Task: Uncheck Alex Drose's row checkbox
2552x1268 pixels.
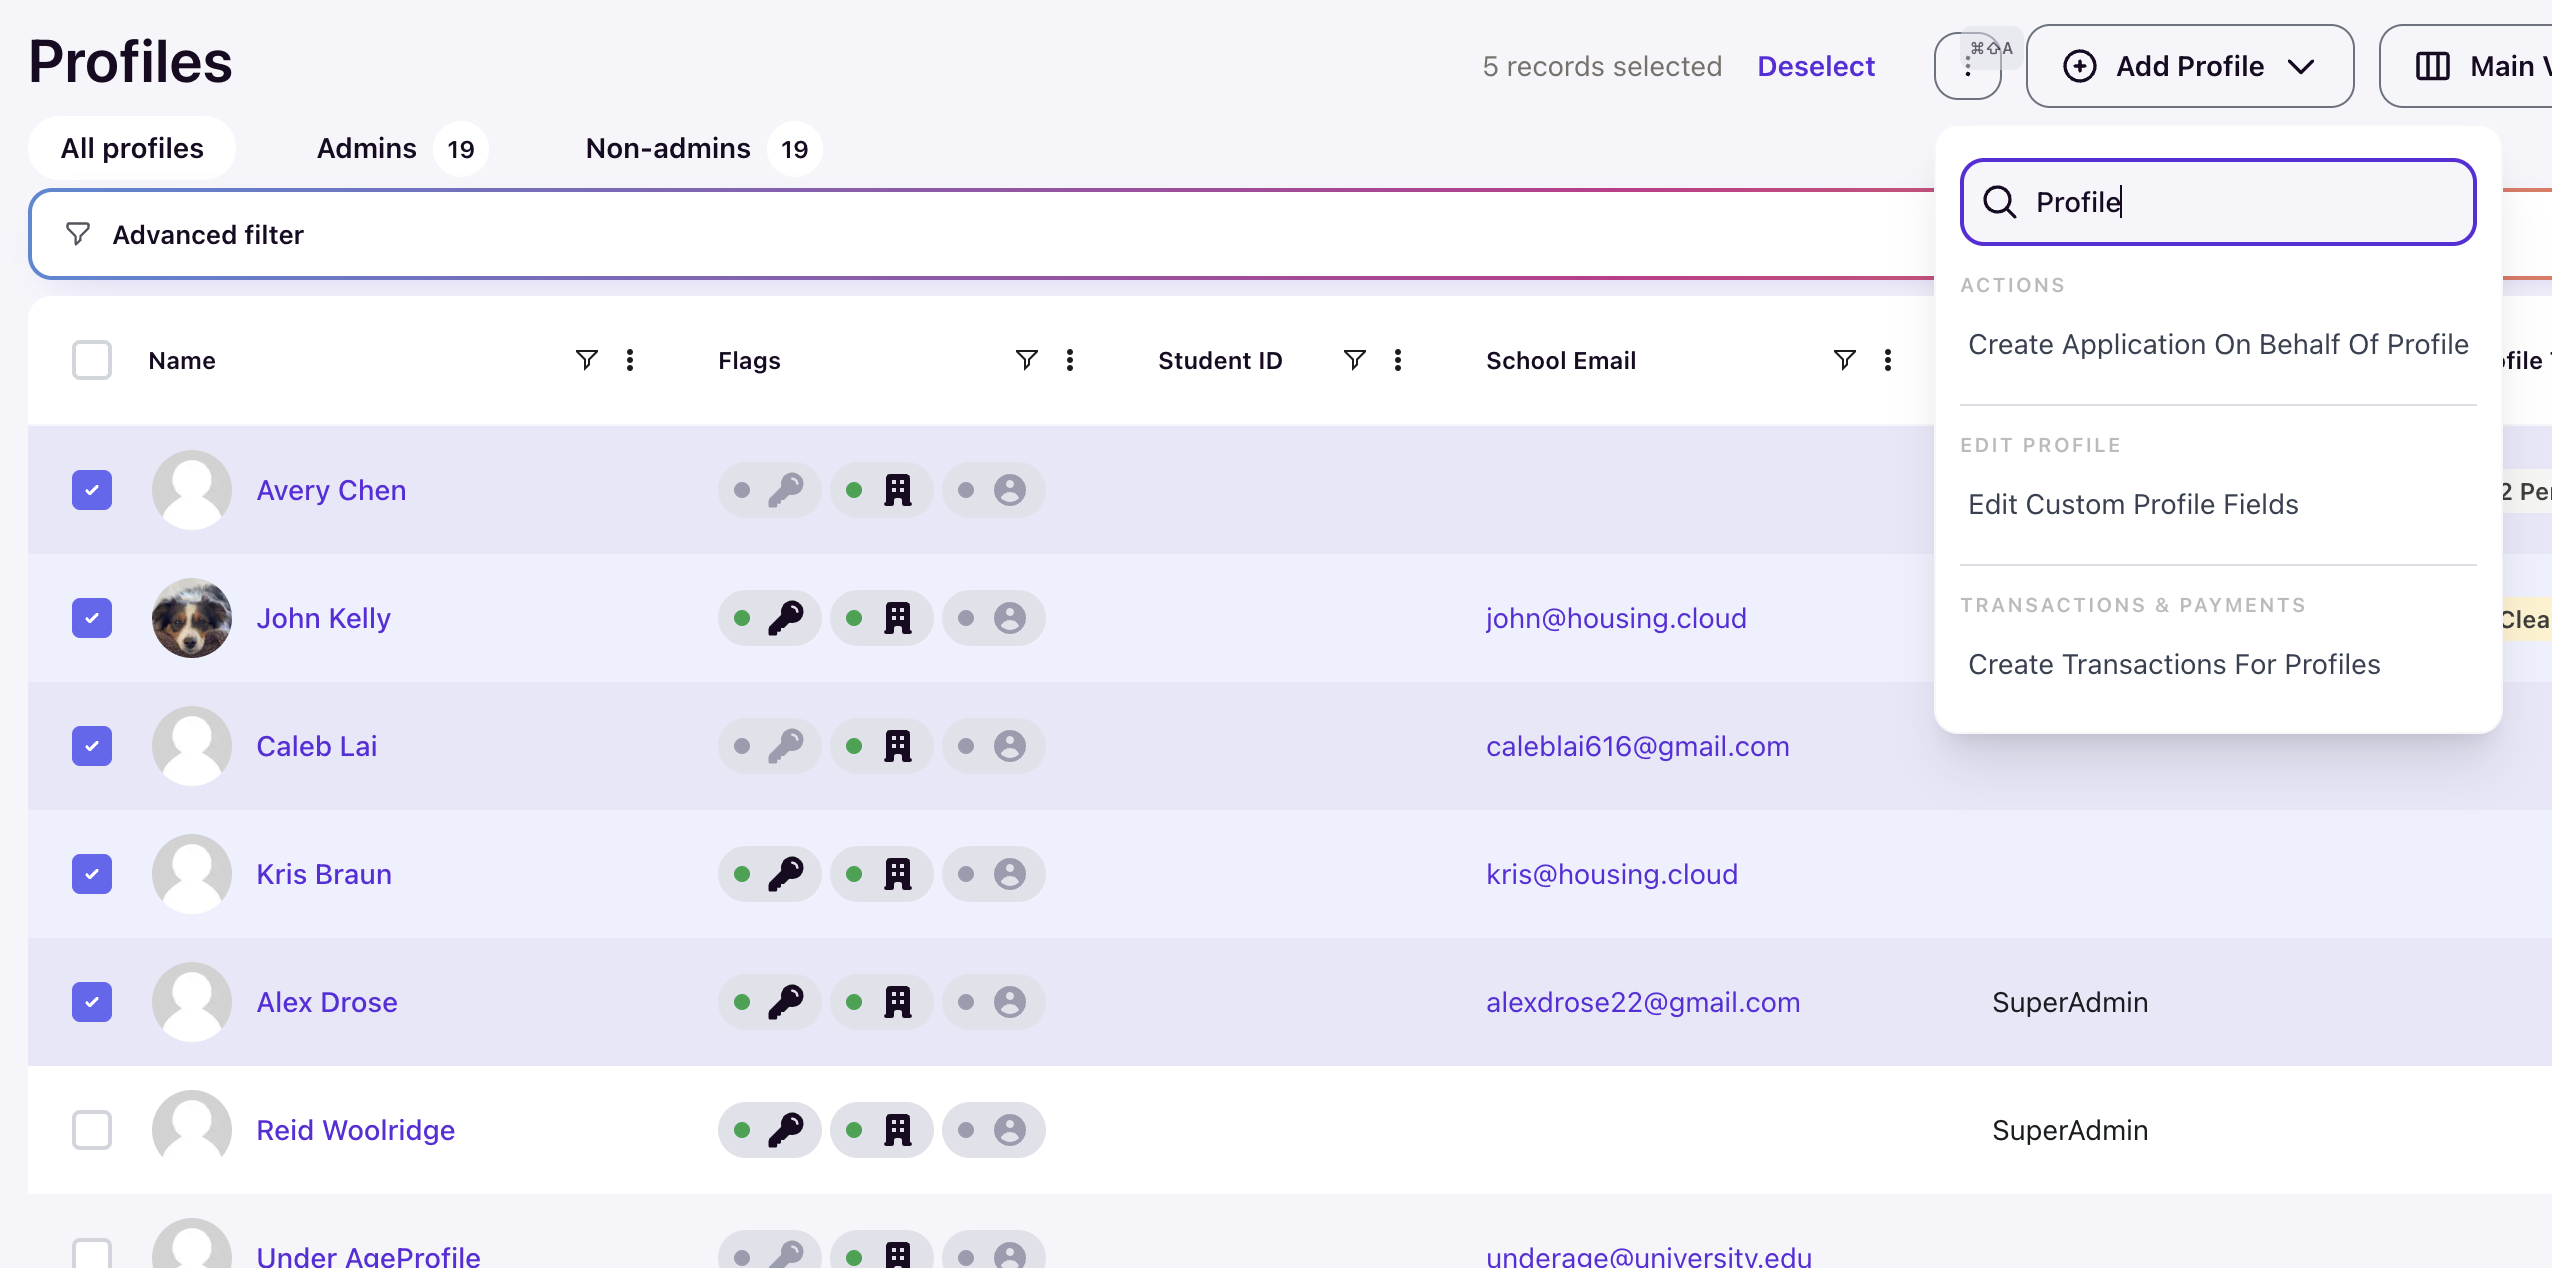Action: [x=92, y=1002]
